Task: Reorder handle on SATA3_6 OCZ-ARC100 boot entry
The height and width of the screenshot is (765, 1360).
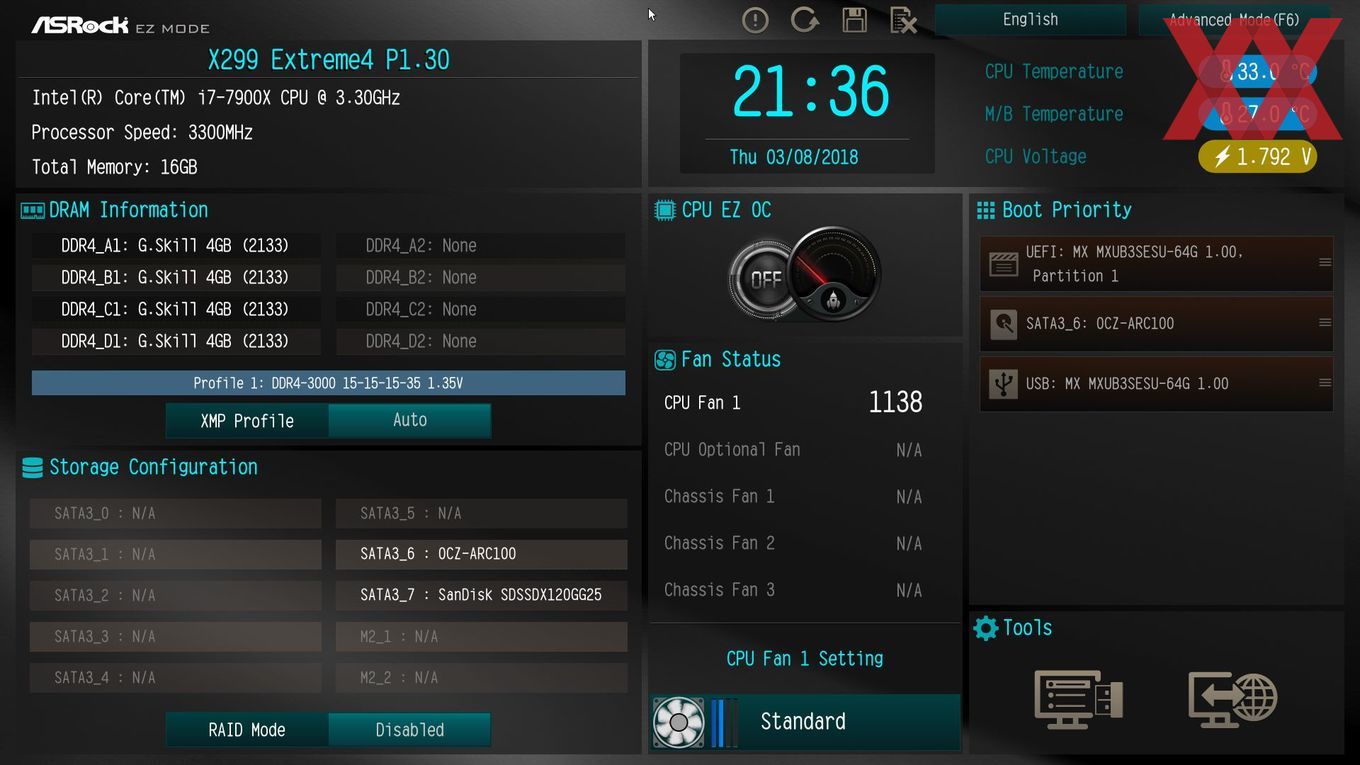Action: click(1324, 323)
